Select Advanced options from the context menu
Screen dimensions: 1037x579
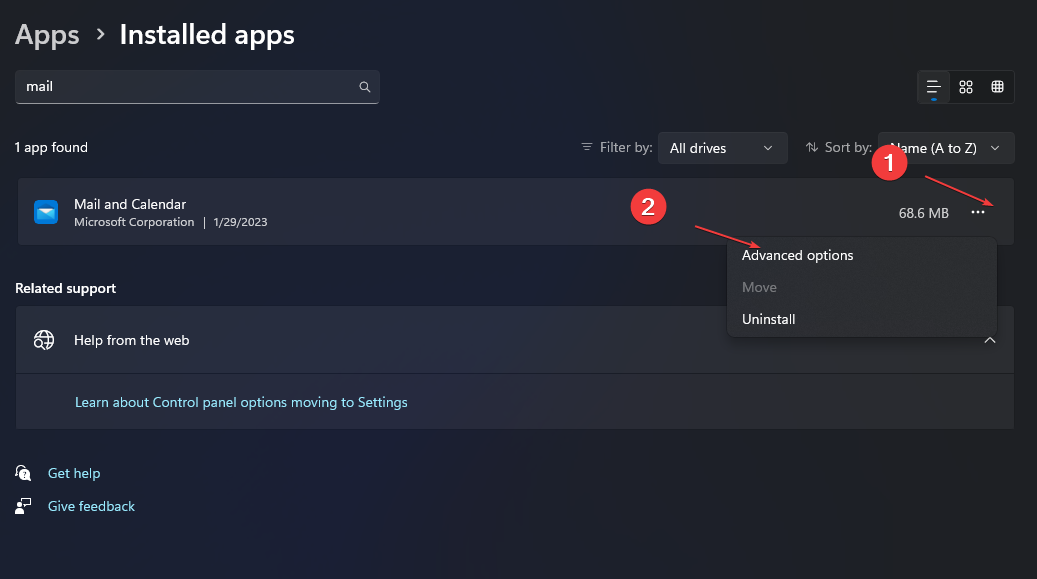798,255
